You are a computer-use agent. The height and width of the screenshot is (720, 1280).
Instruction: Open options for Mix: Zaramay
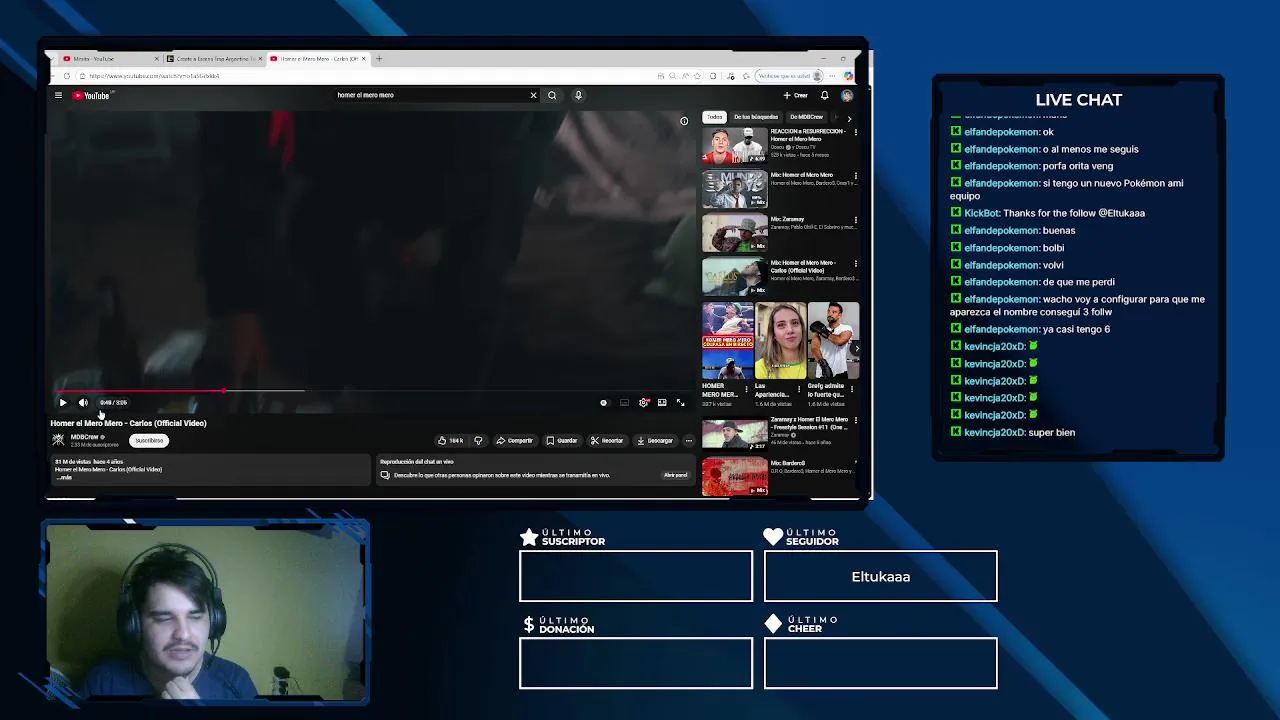click(x=855, y=220)
